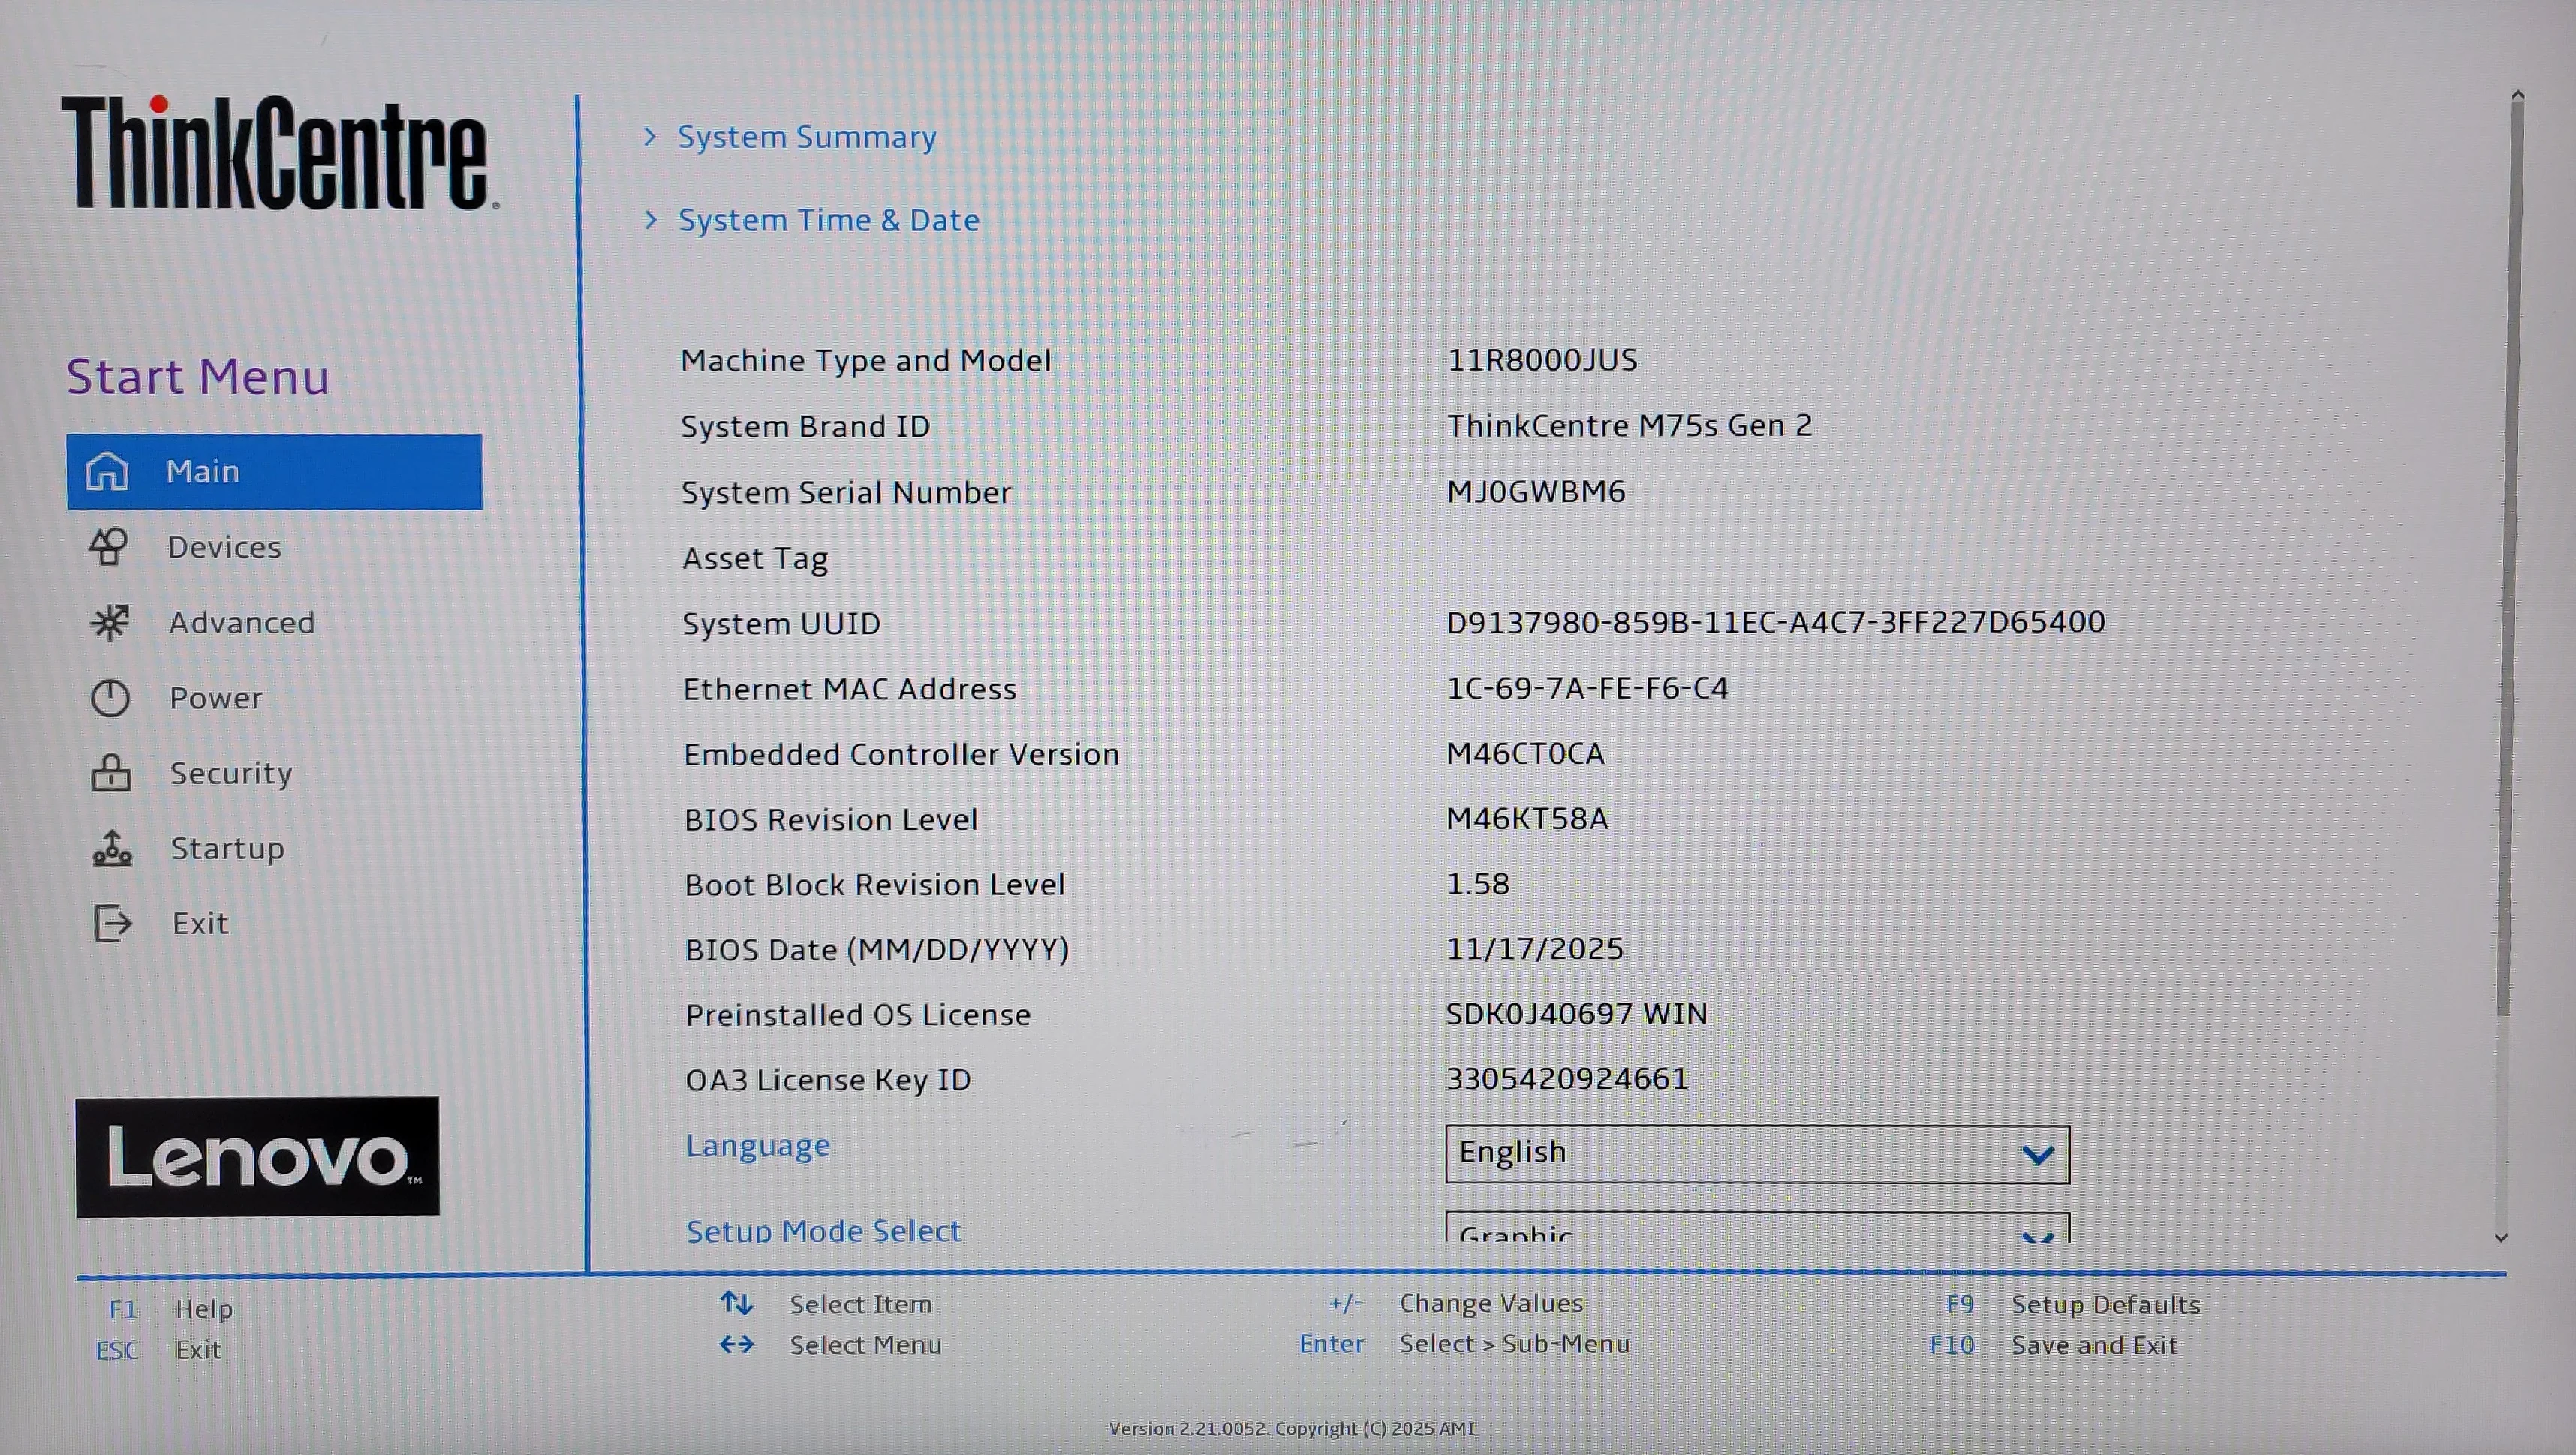Open the Language English dropdown
Viewport: 2576px width, 1455px height.
[x=1757, y=1154]
